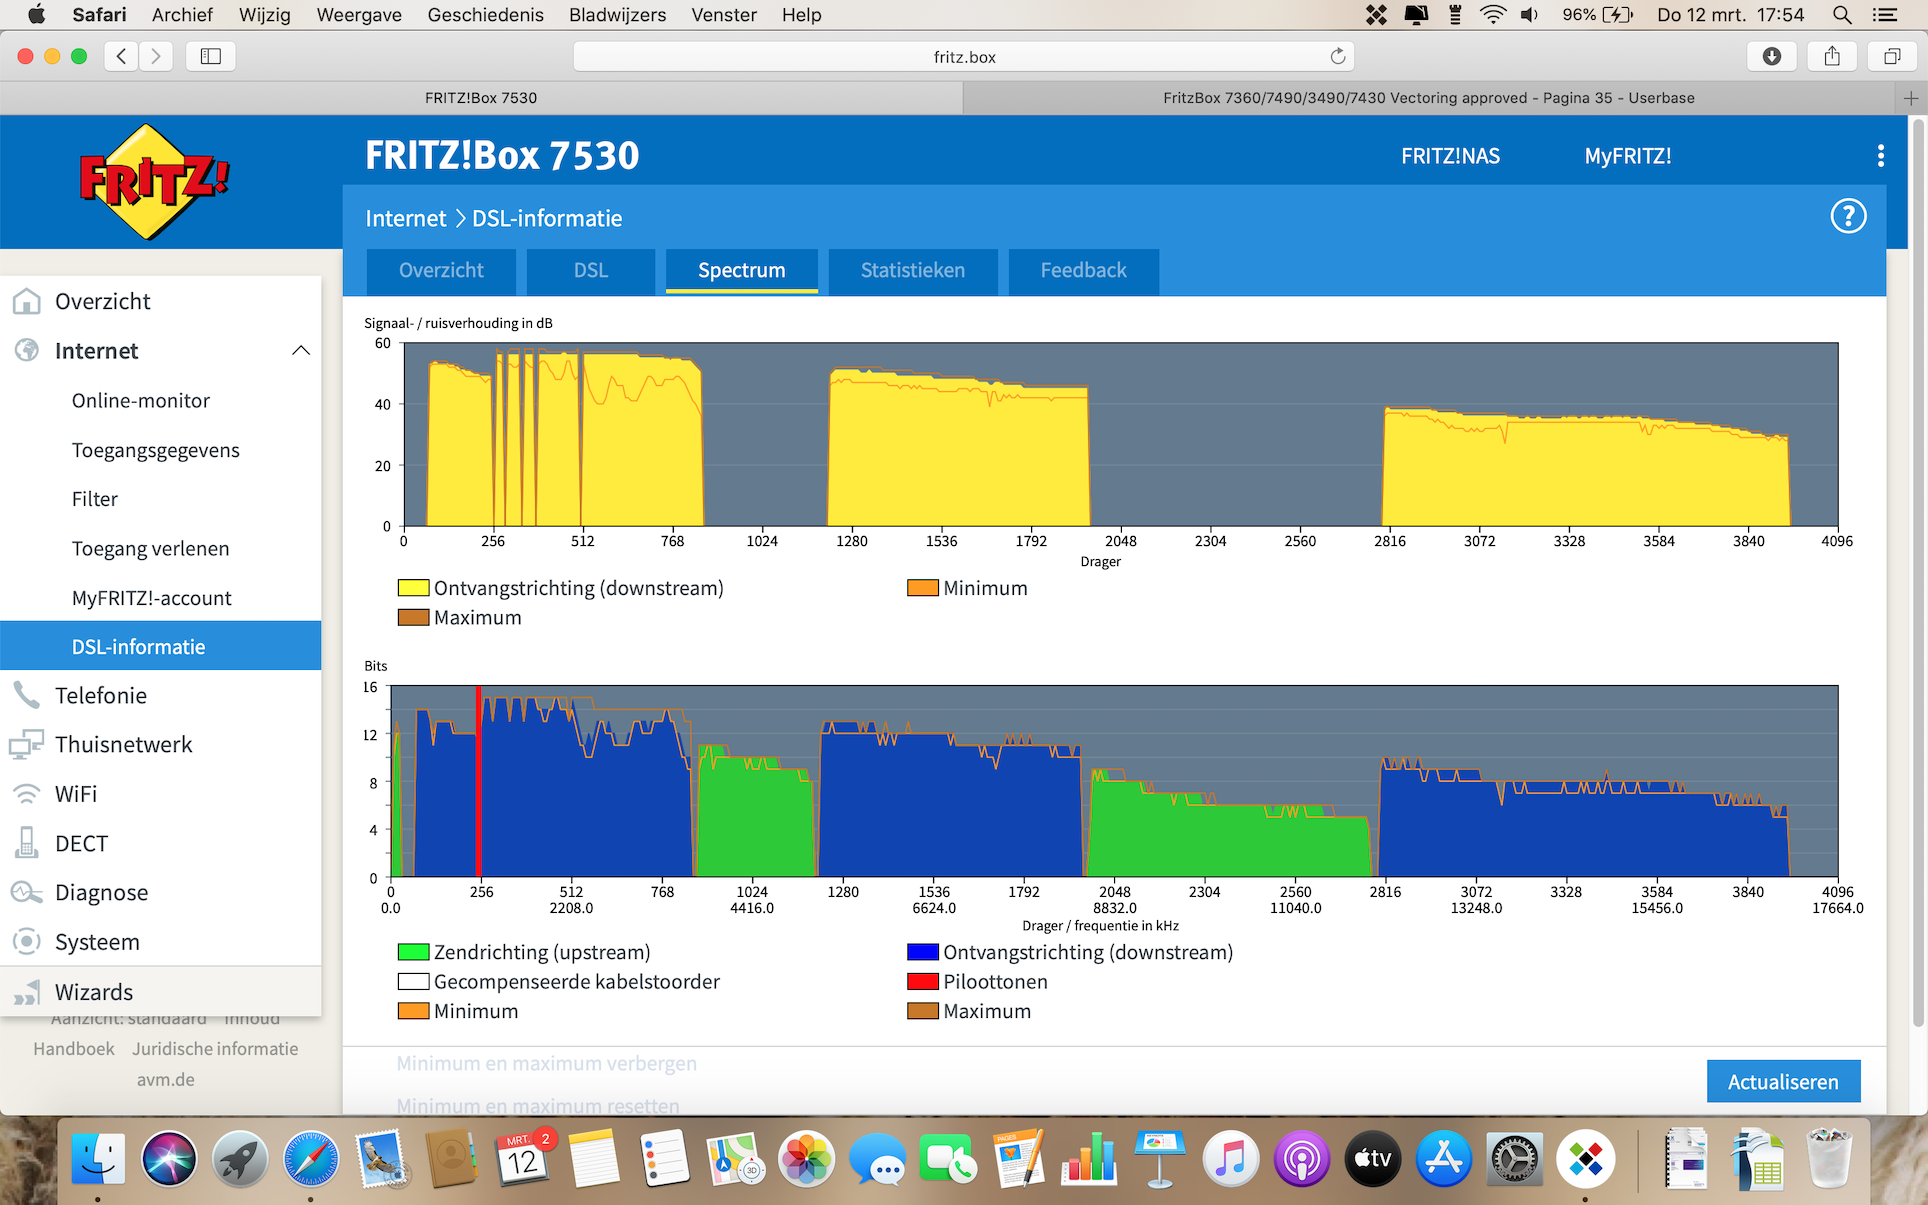This screenshot has width=1928, height=1205.
Task: Click the Safari share icon
Action: point(1831,57)
